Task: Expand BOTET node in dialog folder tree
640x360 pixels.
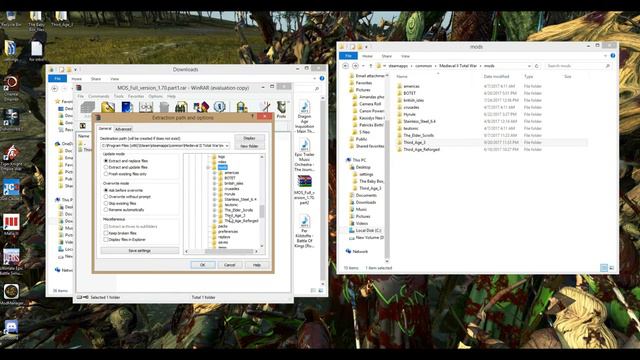Action: point(215,178)
